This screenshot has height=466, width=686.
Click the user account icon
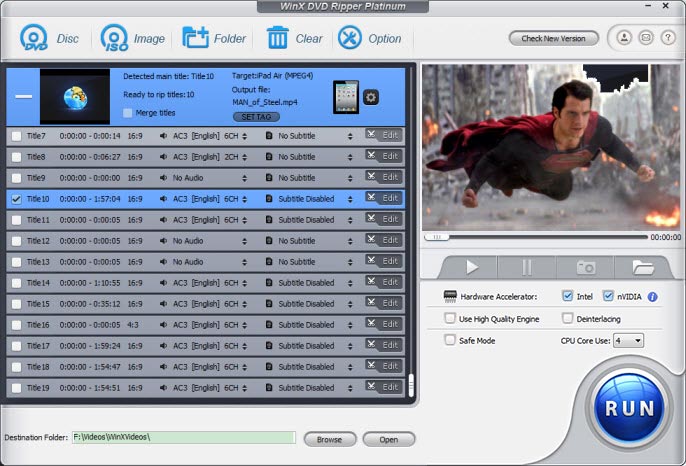[x=624, y=38]
